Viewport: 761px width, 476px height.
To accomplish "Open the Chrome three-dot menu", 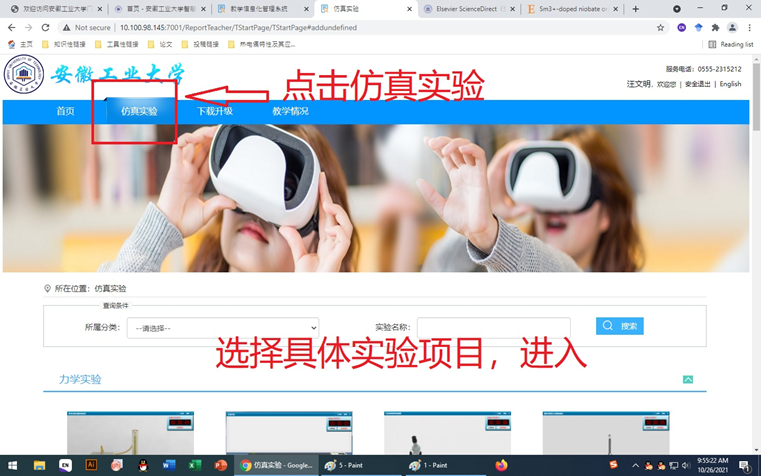I will coord(749,28).
